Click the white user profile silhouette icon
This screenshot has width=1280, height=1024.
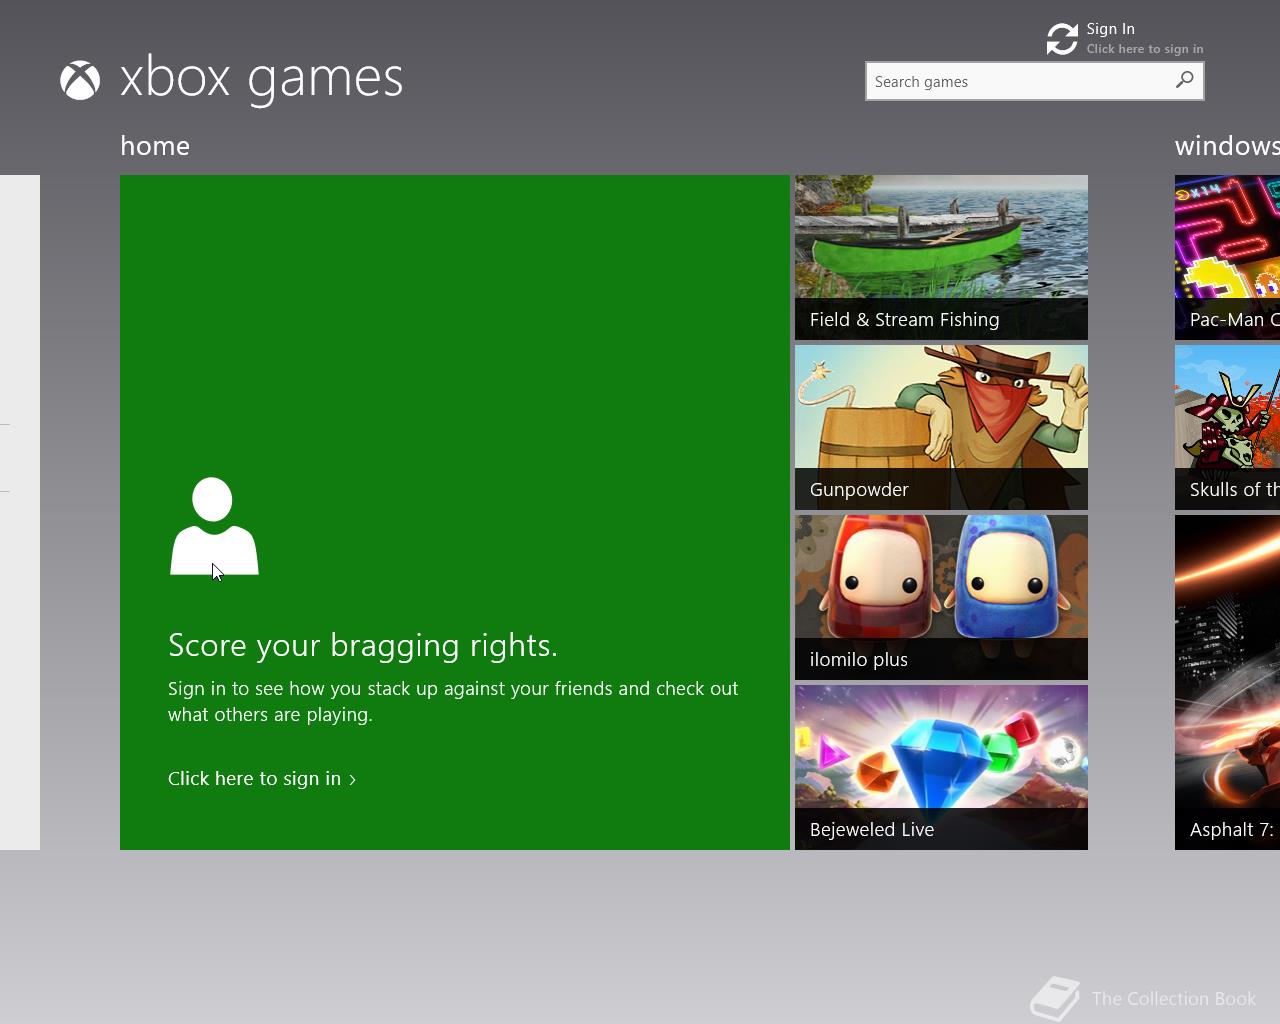(214, 526)
